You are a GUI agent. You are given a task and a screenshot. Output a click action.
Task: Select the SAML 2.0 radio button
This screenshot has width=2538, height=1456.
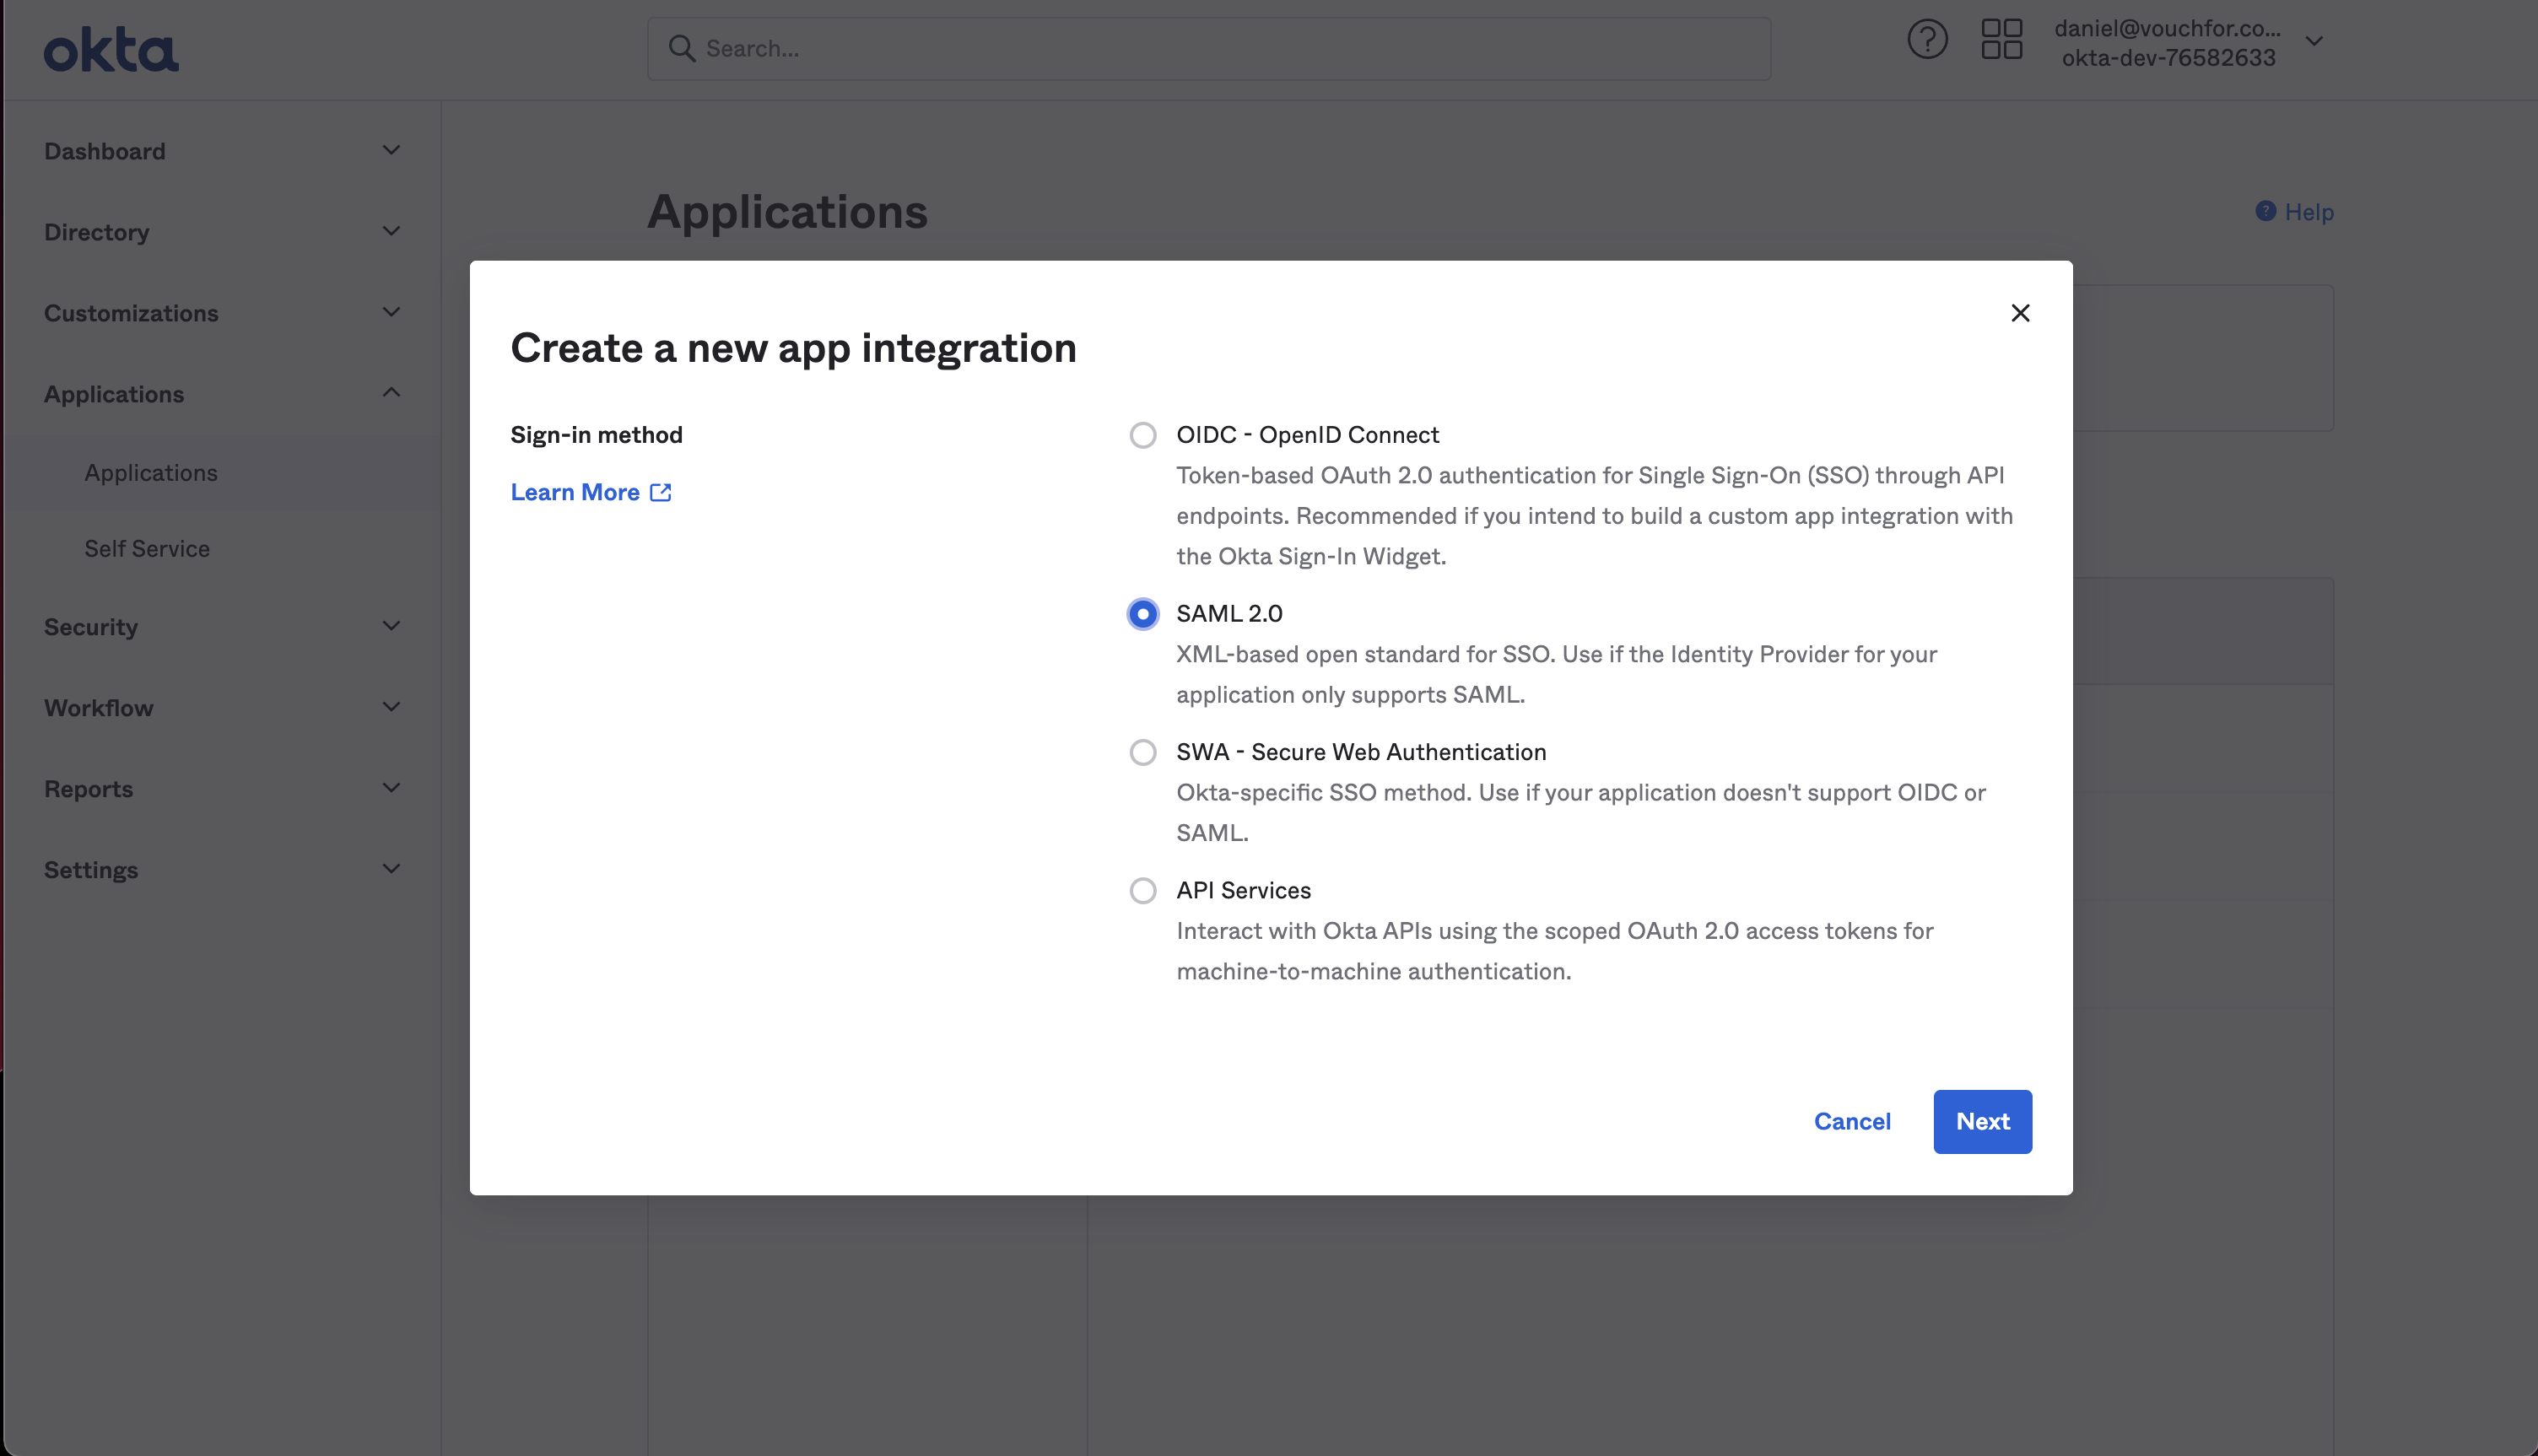pyautogui.click(x=1143, y=614)
